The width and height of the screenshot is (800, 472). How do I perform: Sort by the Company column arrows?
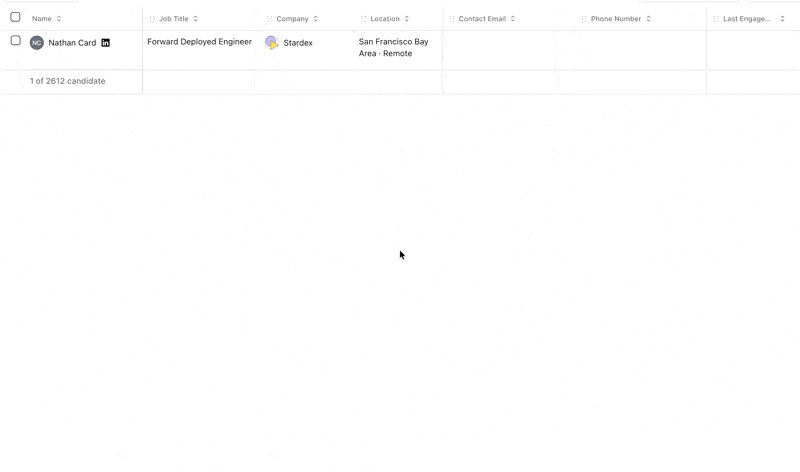pos(316,19)
